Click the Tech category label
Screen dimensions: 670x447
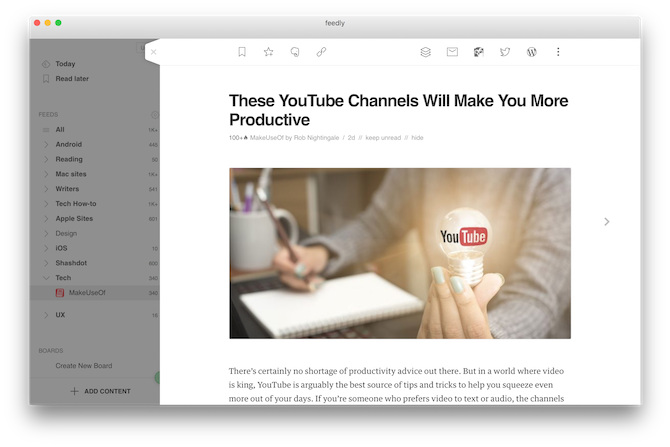(63, 278)
